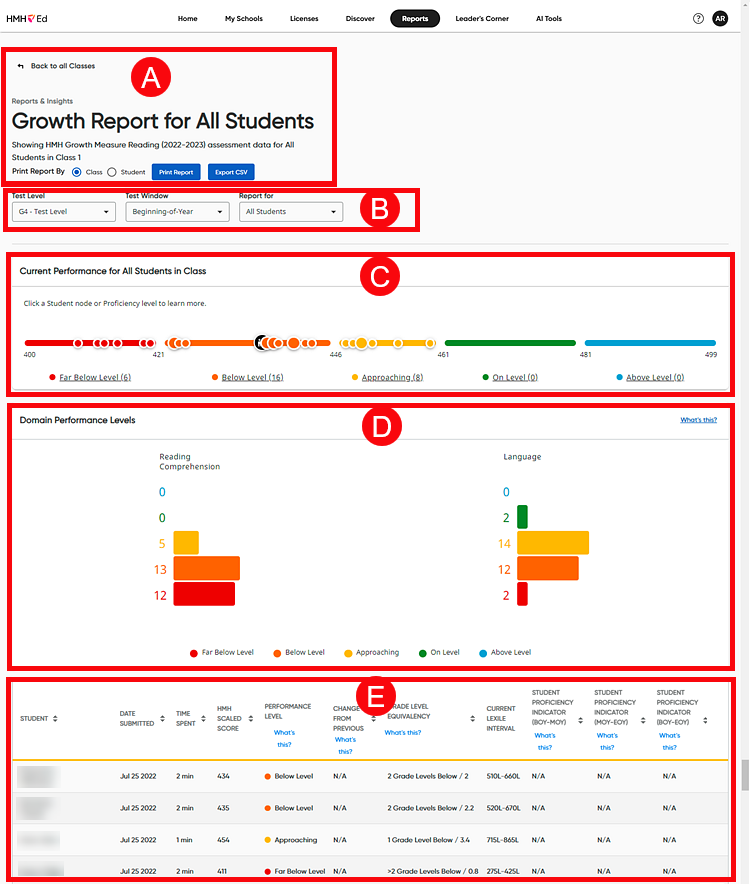Open What's this? under Grade Level Equivalency
This screenshot has height=884, width=751.
[403, 732]
